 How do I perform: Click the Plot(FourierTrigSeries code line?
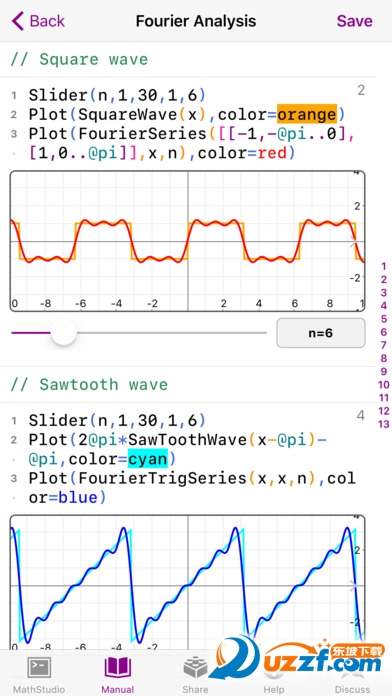192,488
